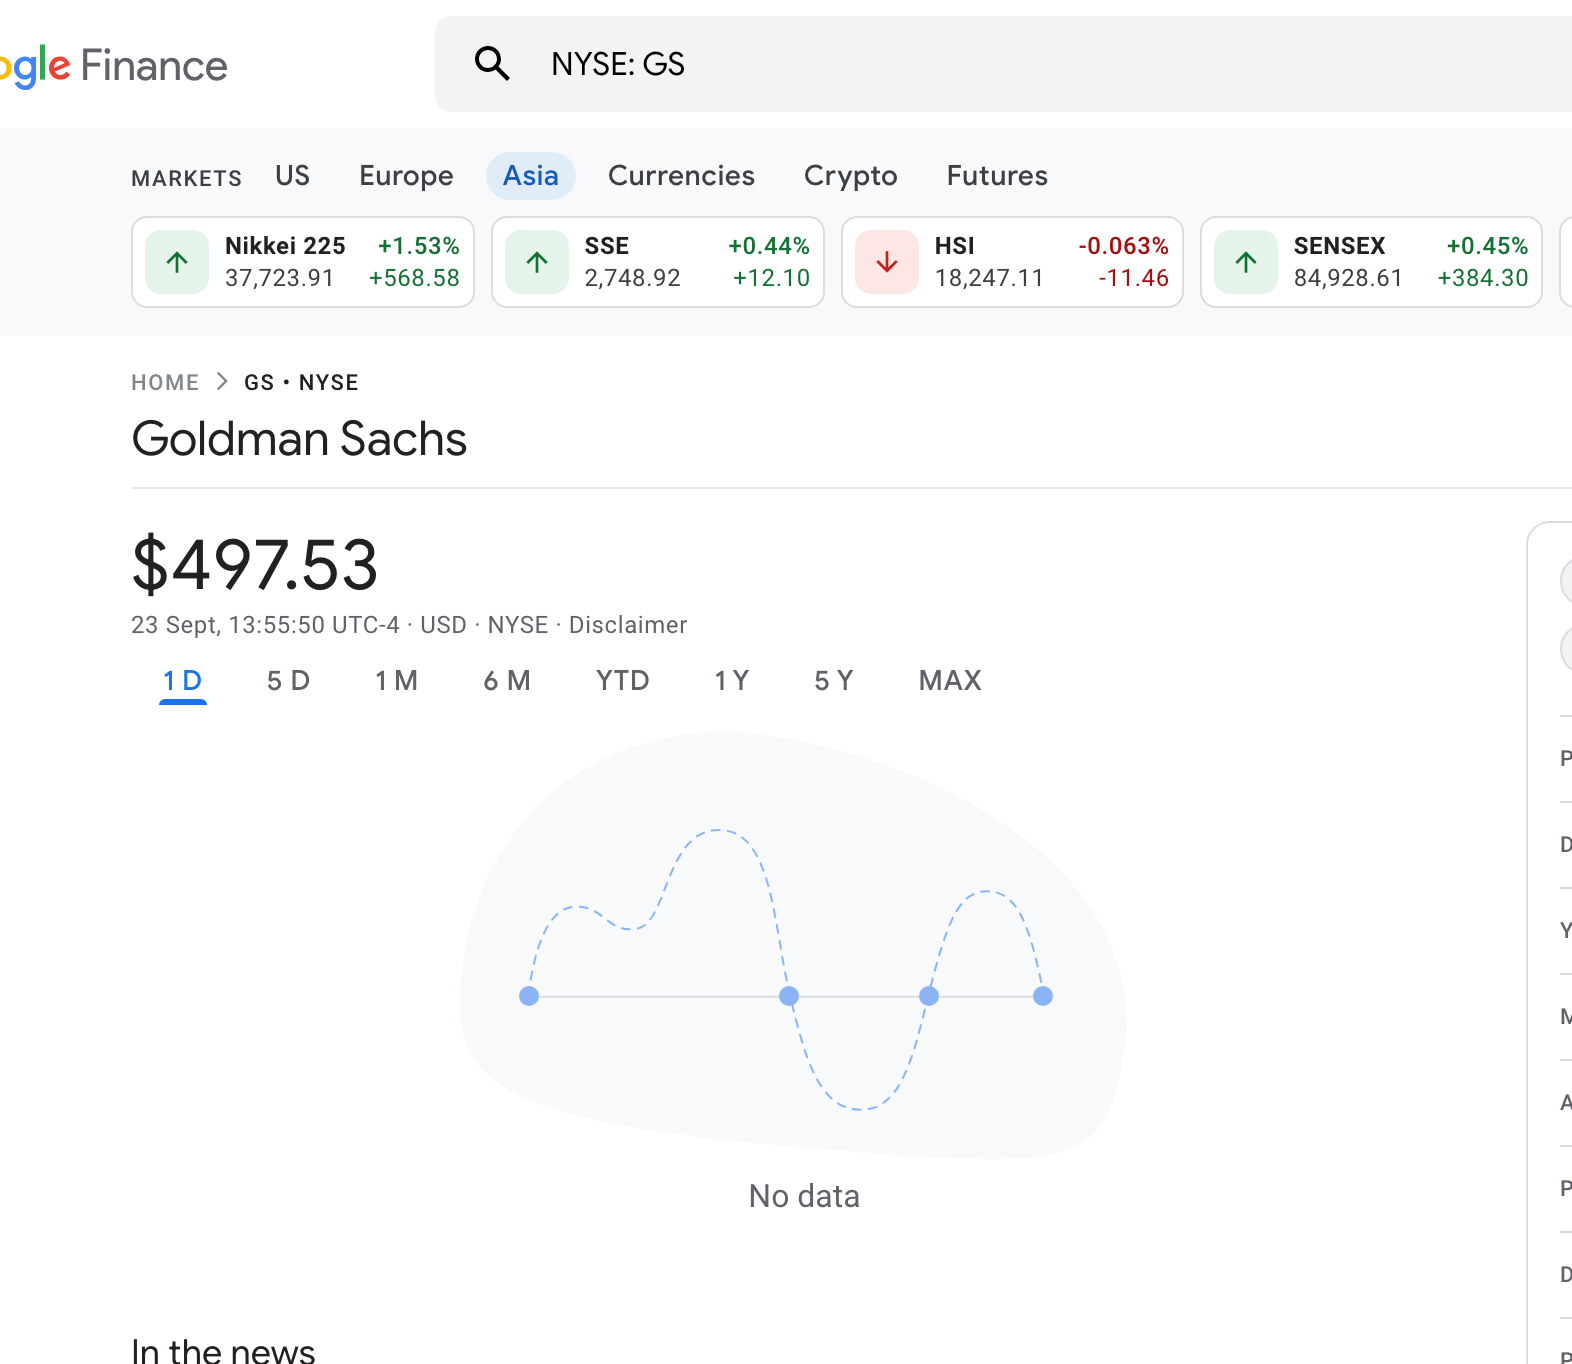Click the Goldman Sachs heading
The height and width of the screenshot is (1364, 1572).
click(x=299, y=439)
